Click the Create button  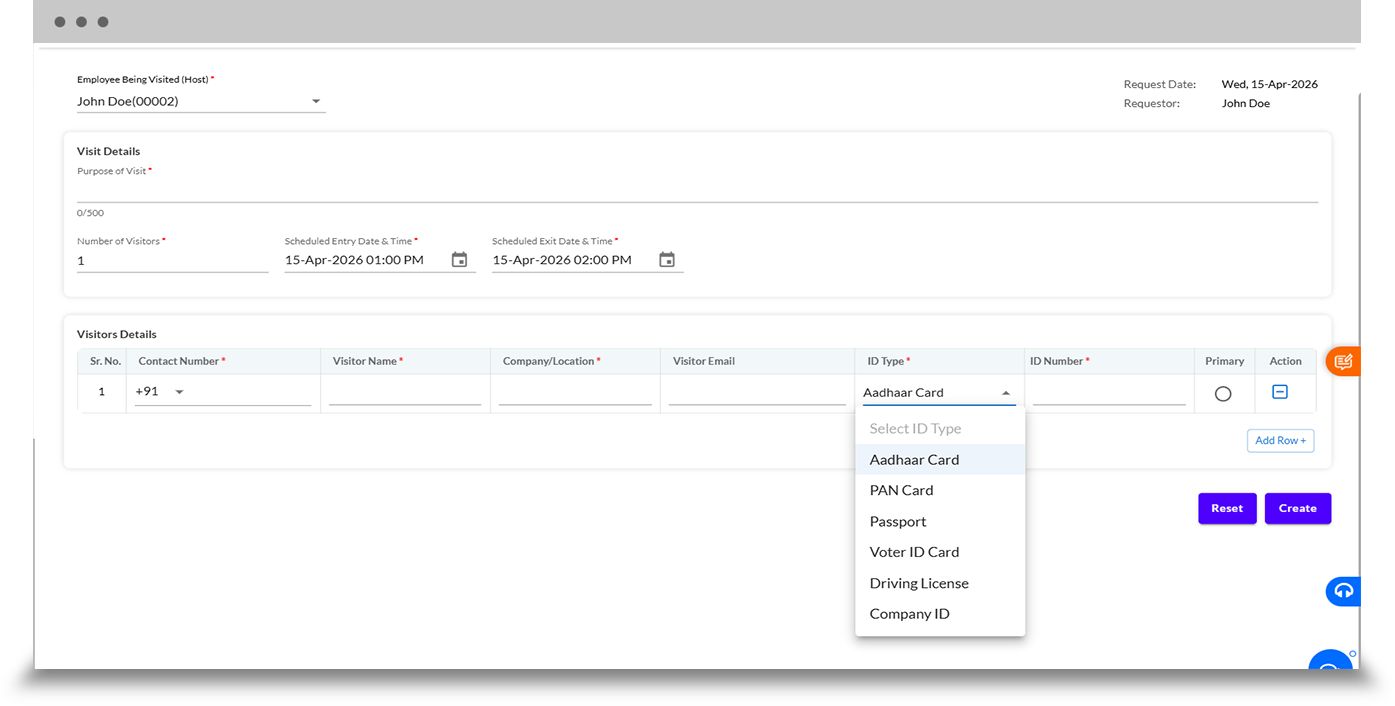[x=1297, y=508]
